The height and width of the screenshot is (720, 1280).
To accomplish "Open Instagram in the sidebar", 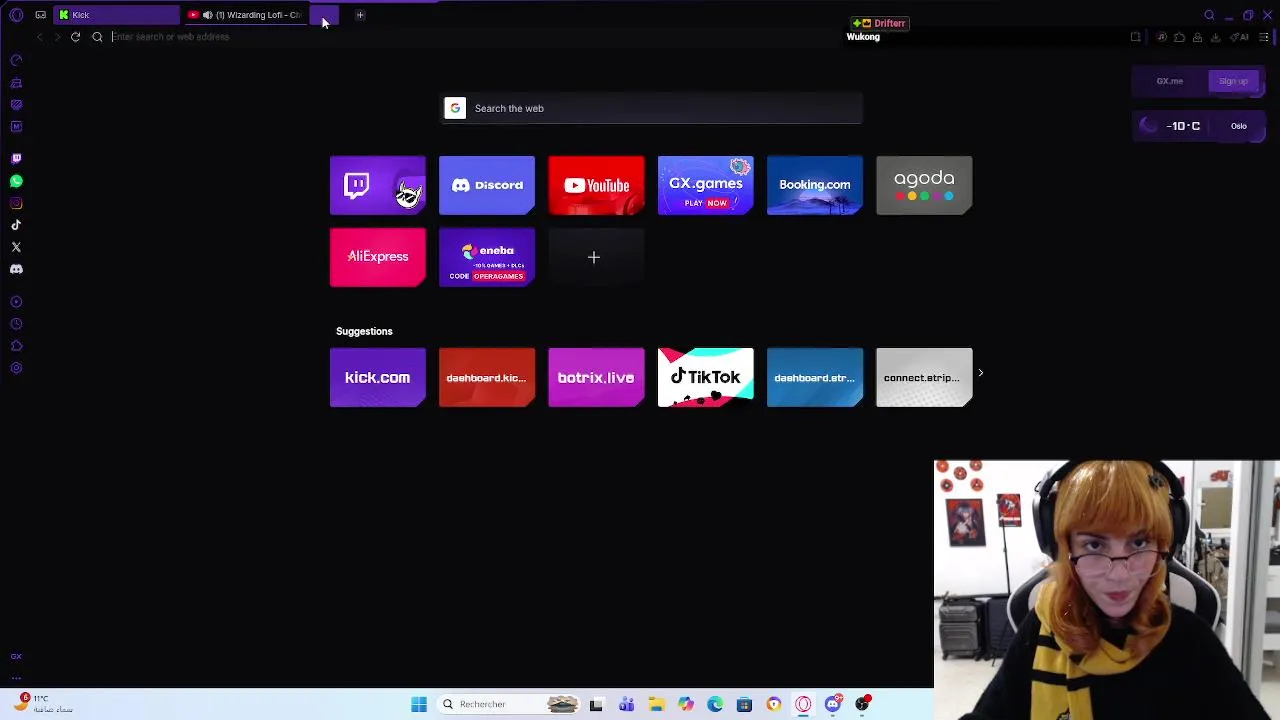I will (16, 203).
